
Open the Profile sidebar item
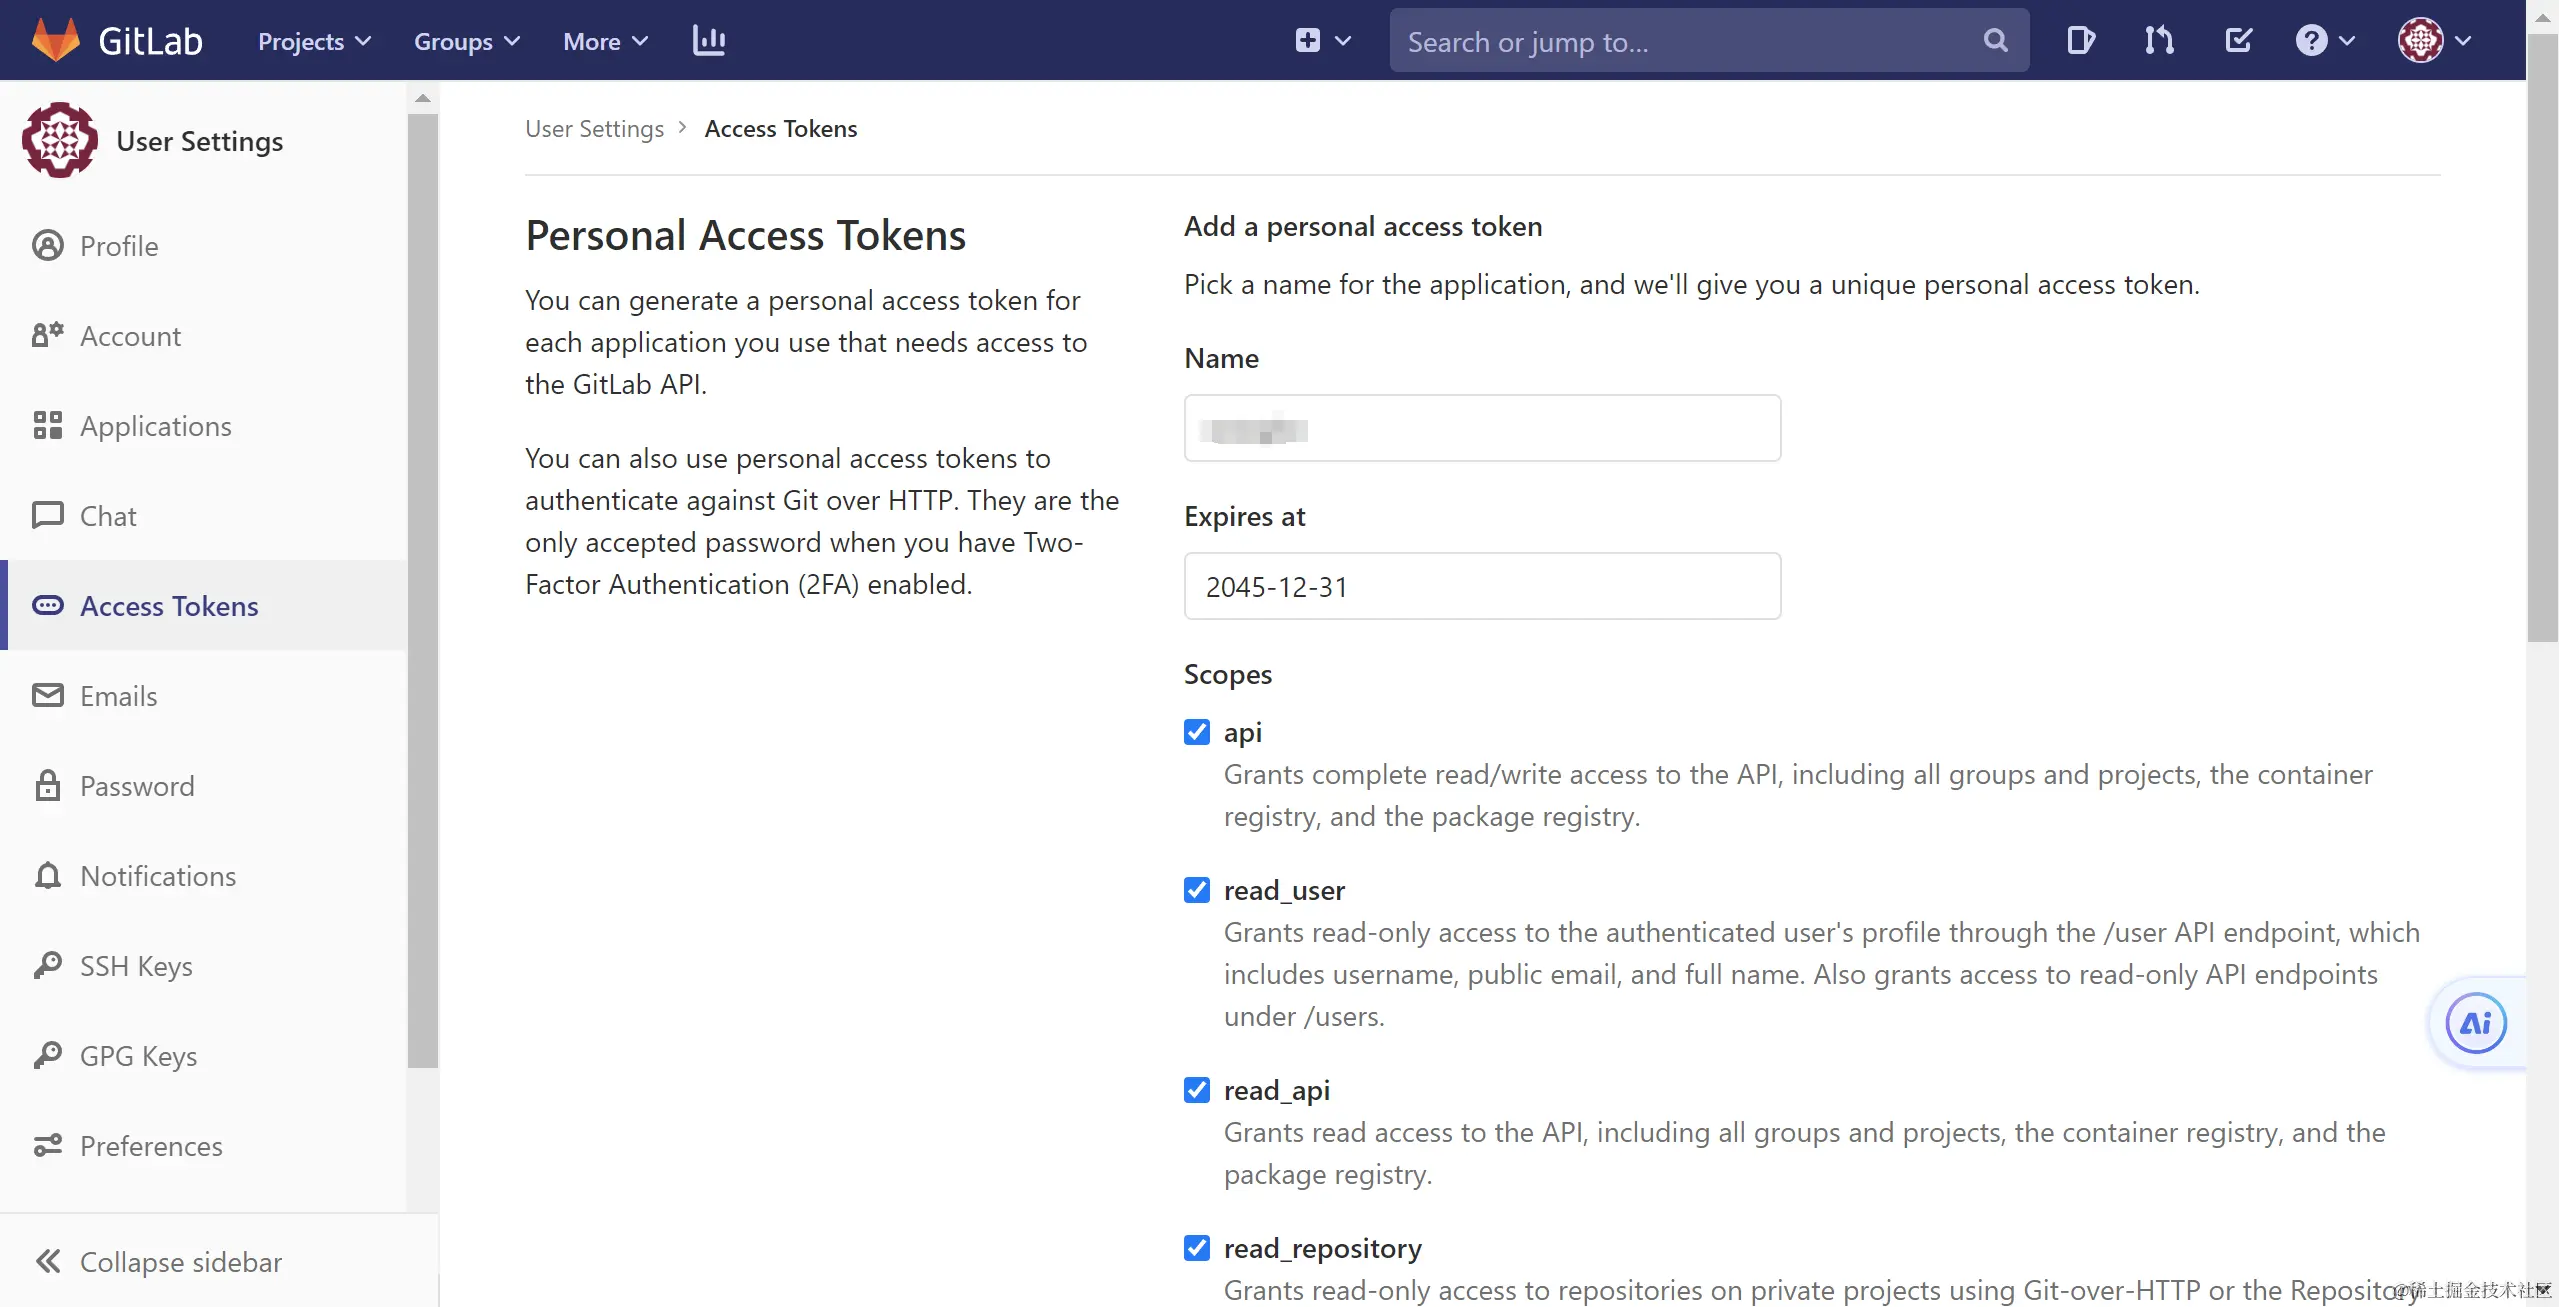[119, 246]
